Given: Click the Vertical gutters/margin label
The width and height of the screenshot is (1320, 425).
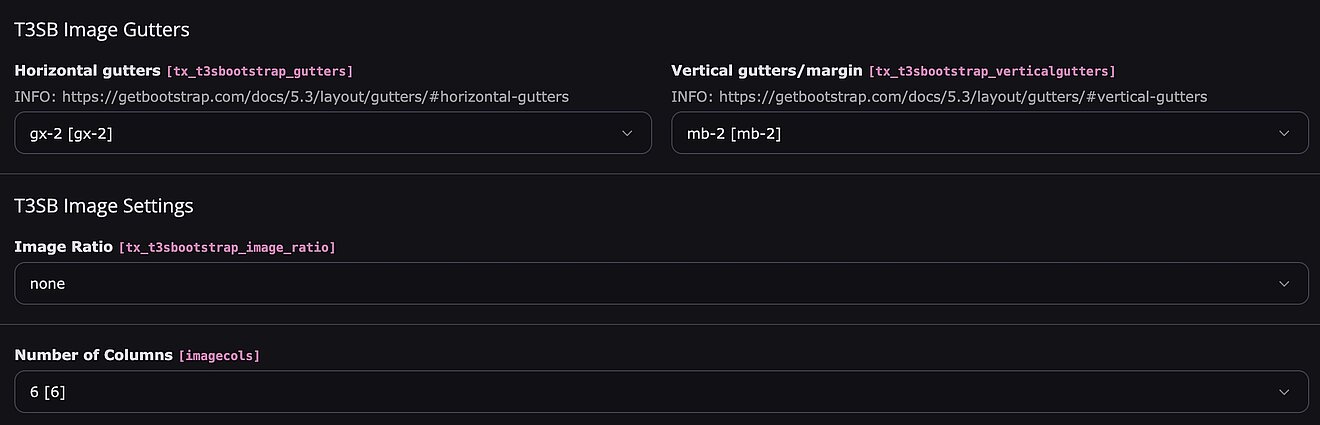Looking at the screenshot, I should pos(767,71).
